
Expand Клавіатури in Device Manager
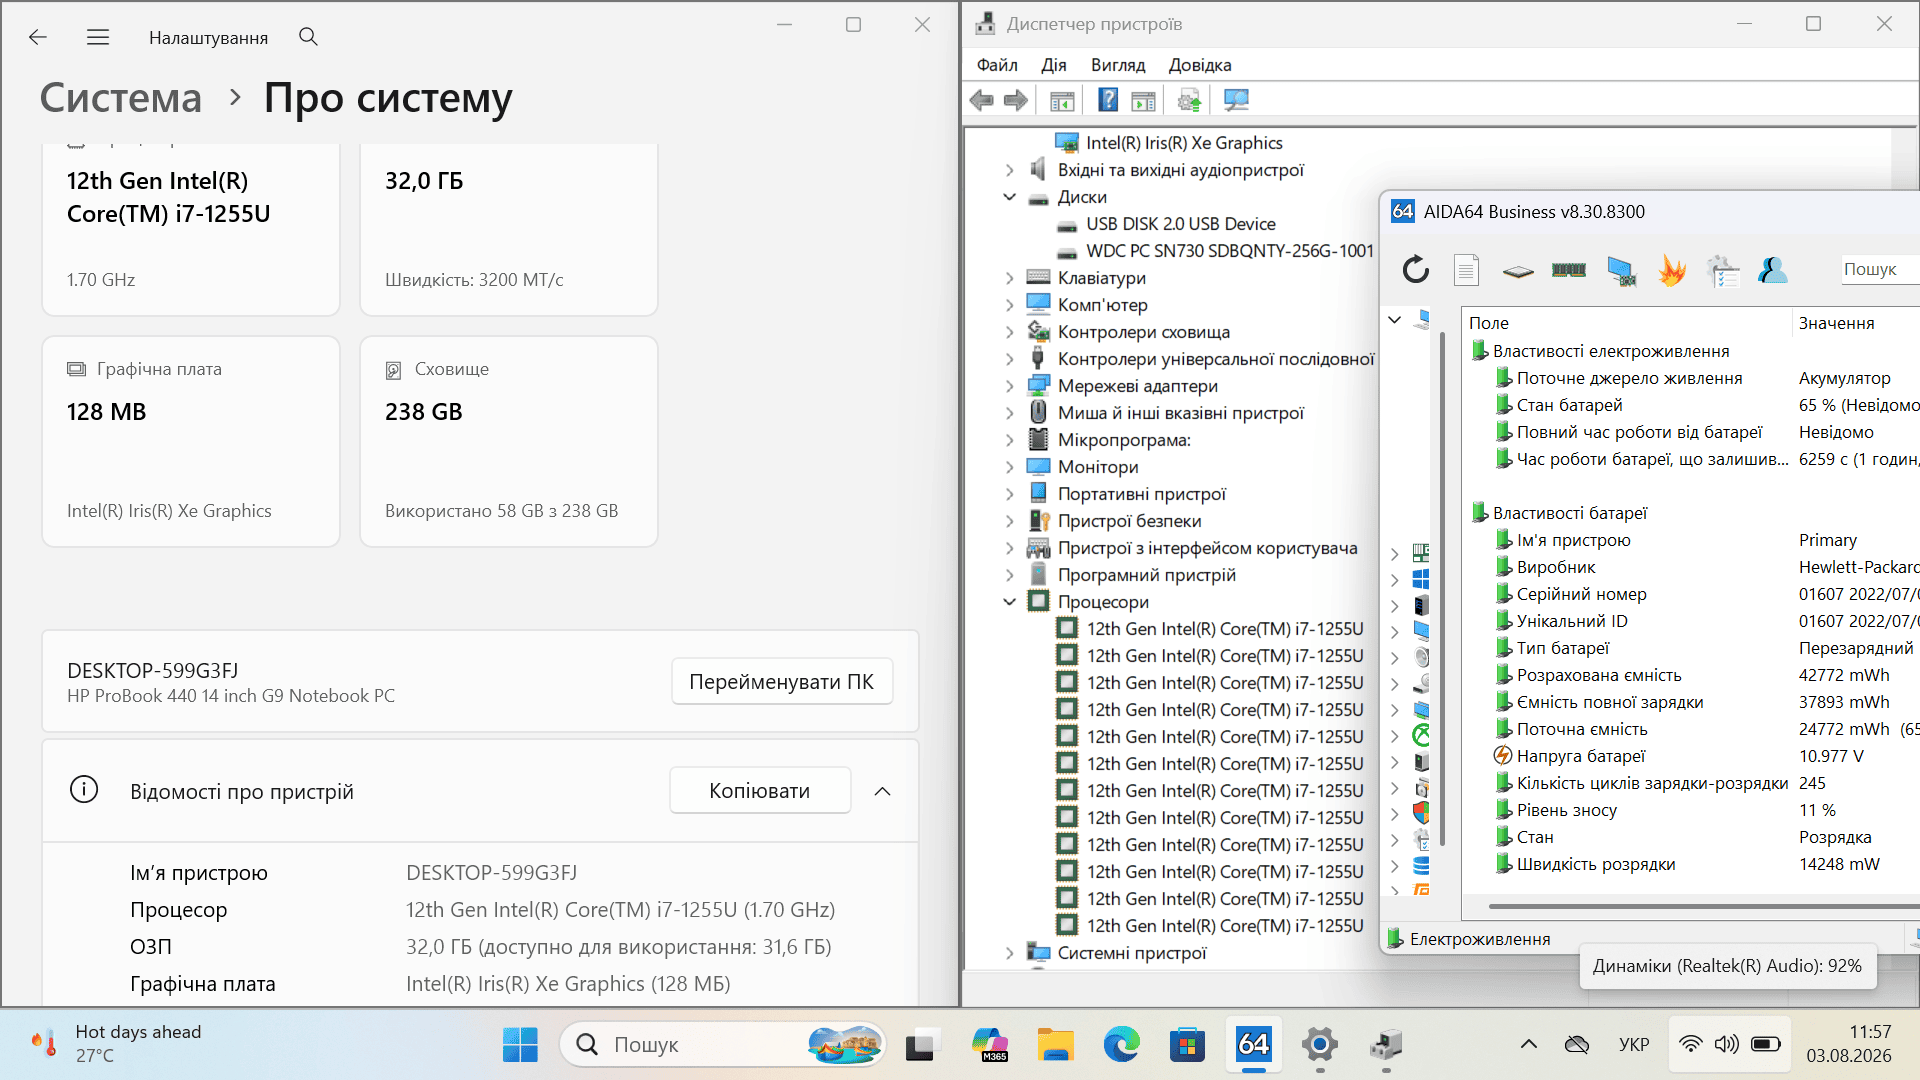[1009, 278]
